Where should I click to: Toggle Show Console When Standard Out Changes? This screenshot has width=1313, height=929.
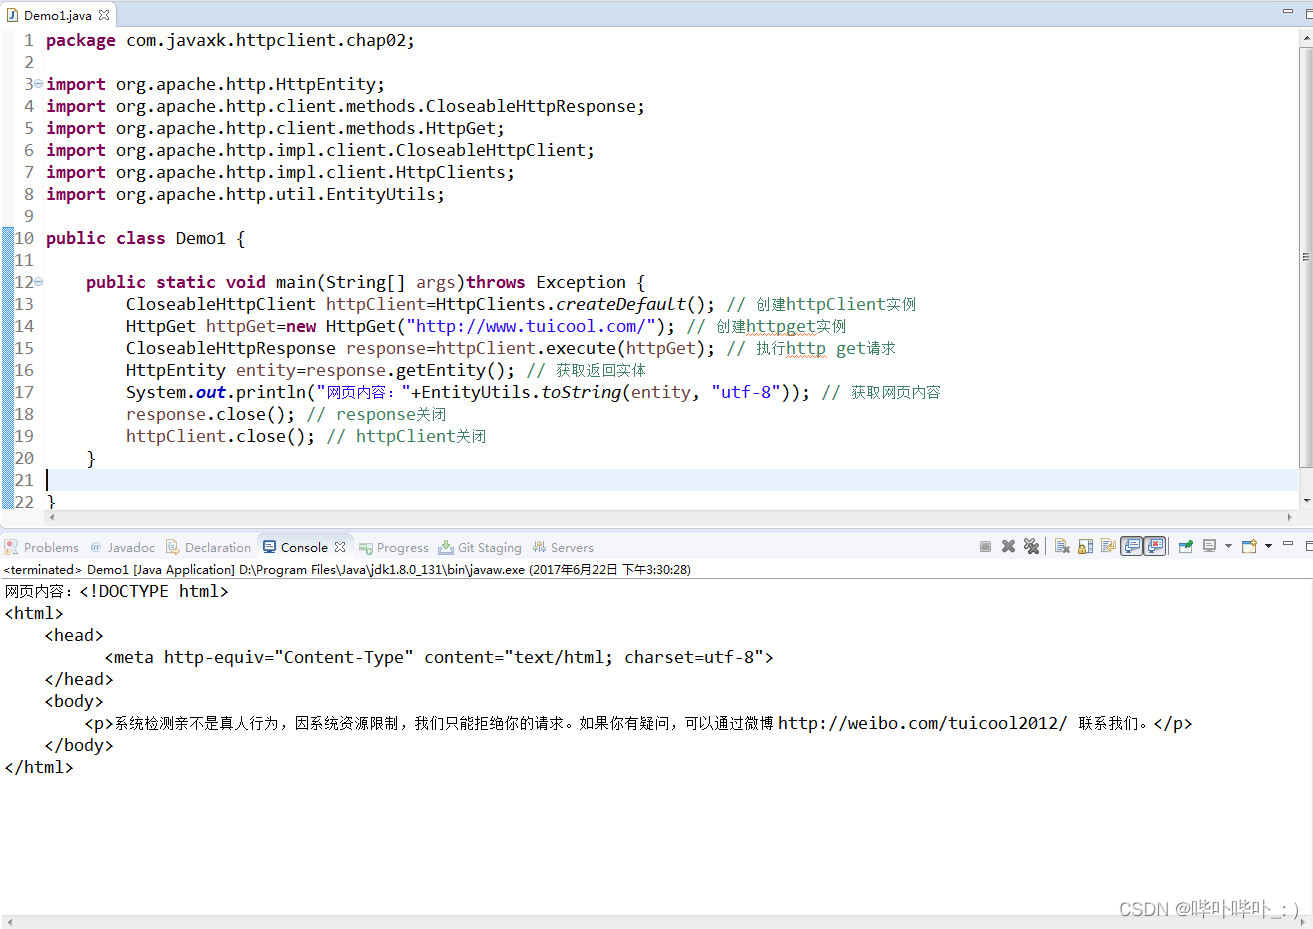[1132, 546]
